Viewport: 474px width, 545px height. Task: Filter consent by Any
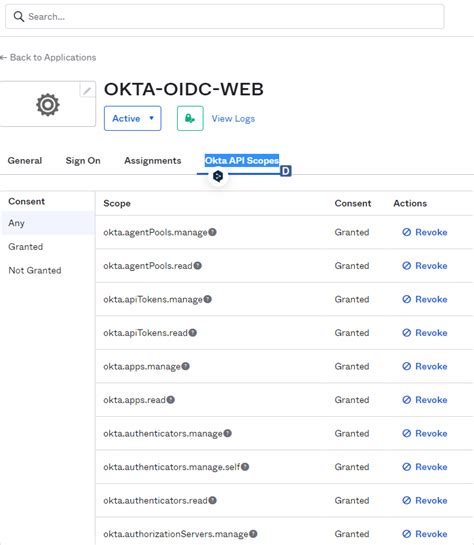point(48,223)
